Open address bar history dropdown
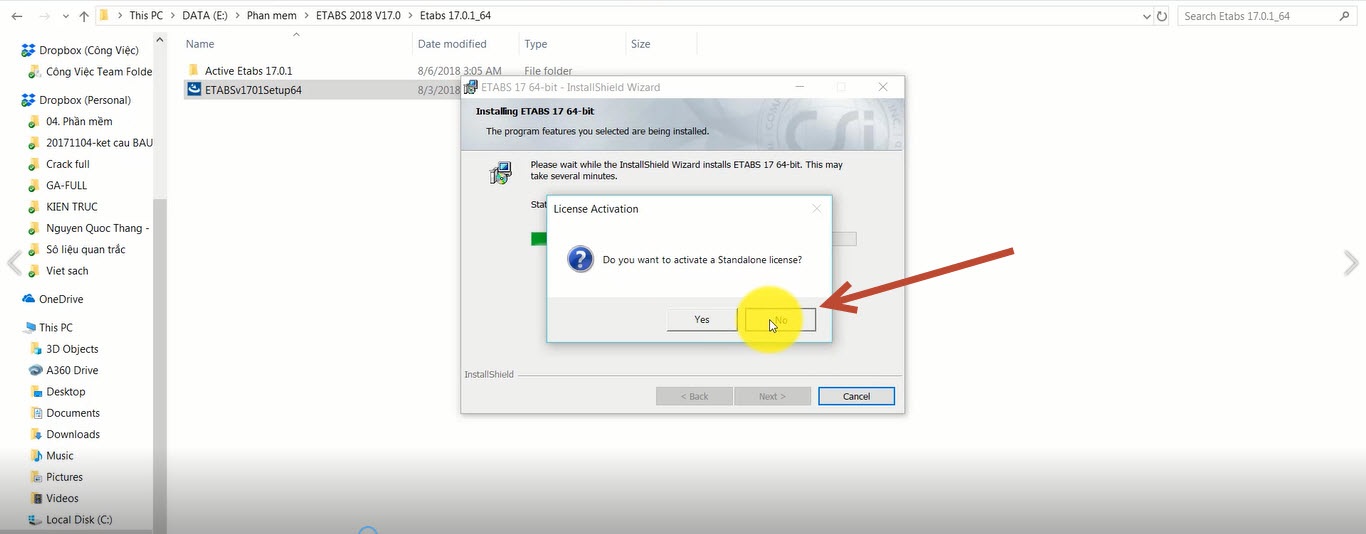 click(x=1145, y=16)
